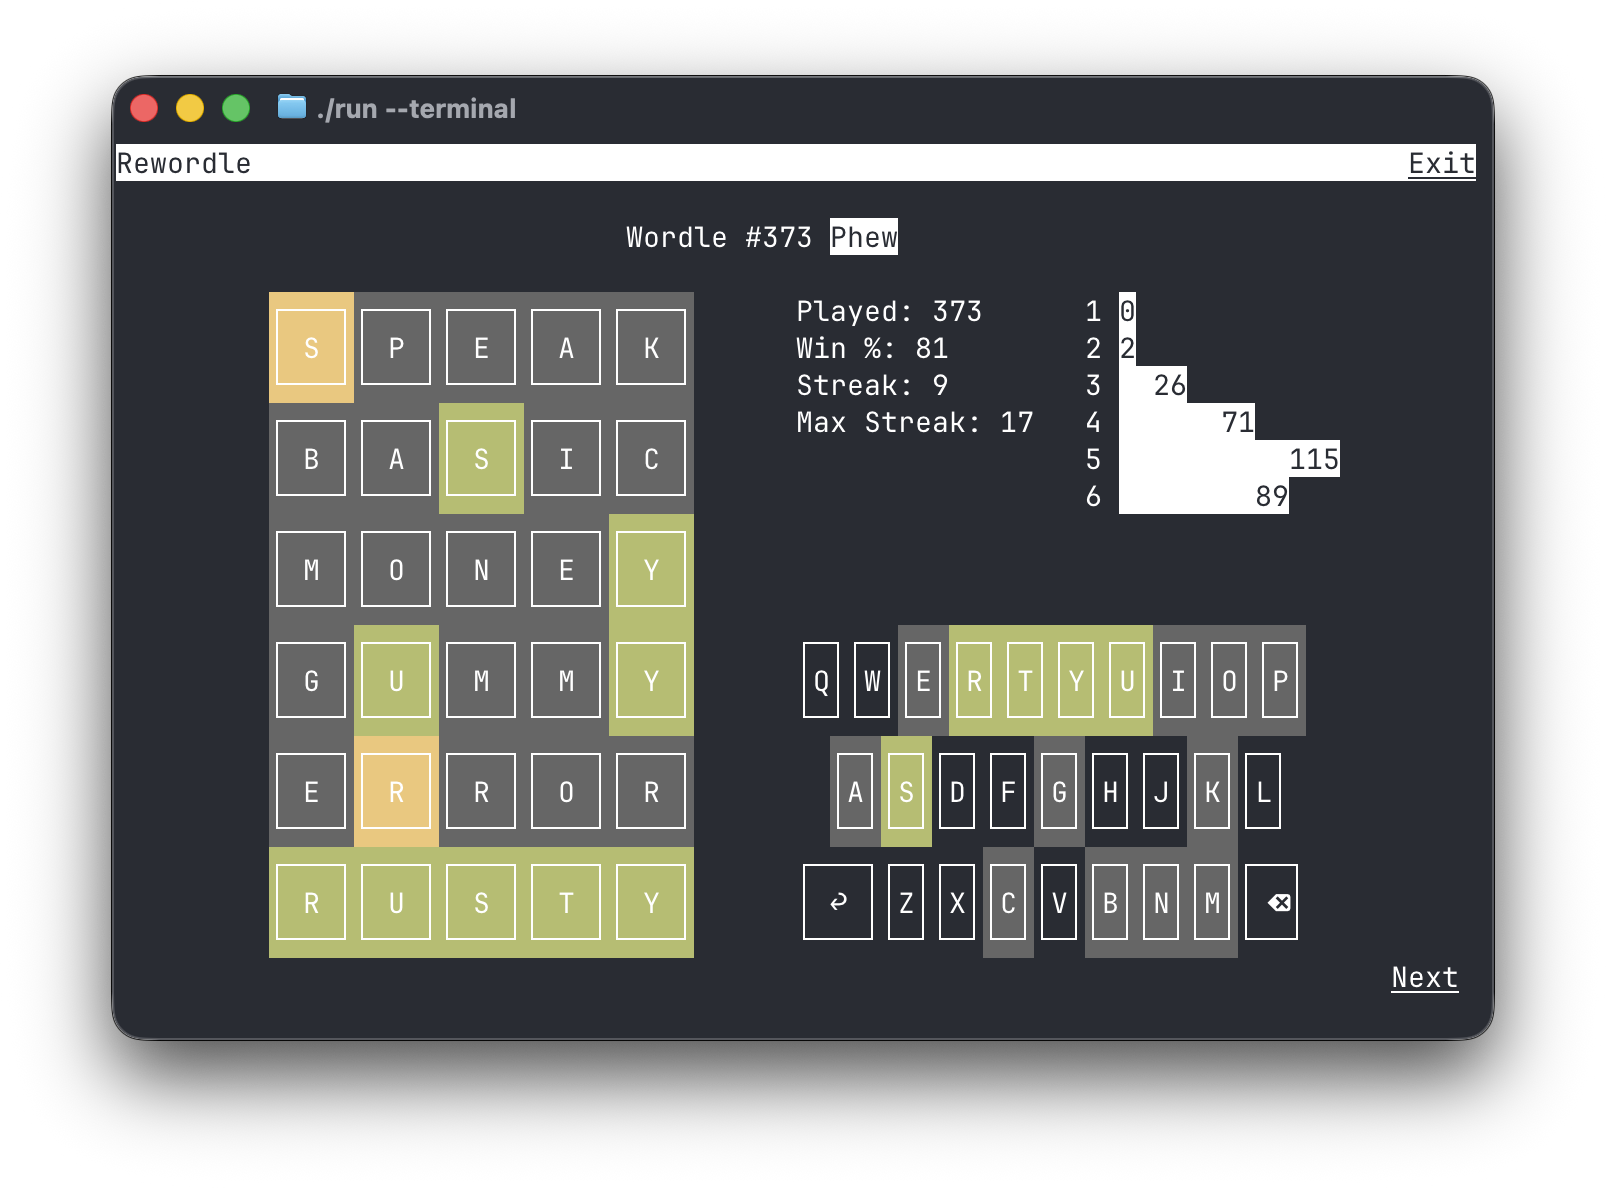
Task: Tap the C key on keyboard
Action: (1008, 902)
